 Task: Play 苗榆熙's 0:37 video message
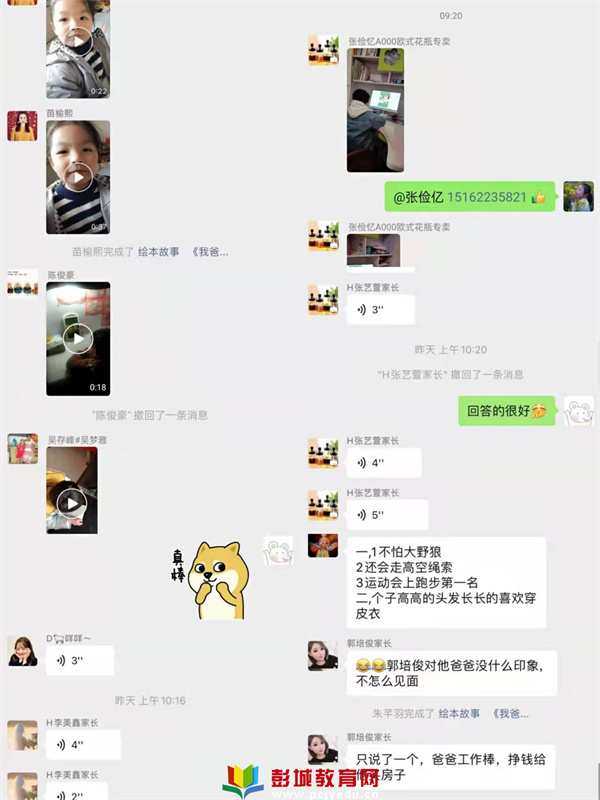[x=78, y=177]
